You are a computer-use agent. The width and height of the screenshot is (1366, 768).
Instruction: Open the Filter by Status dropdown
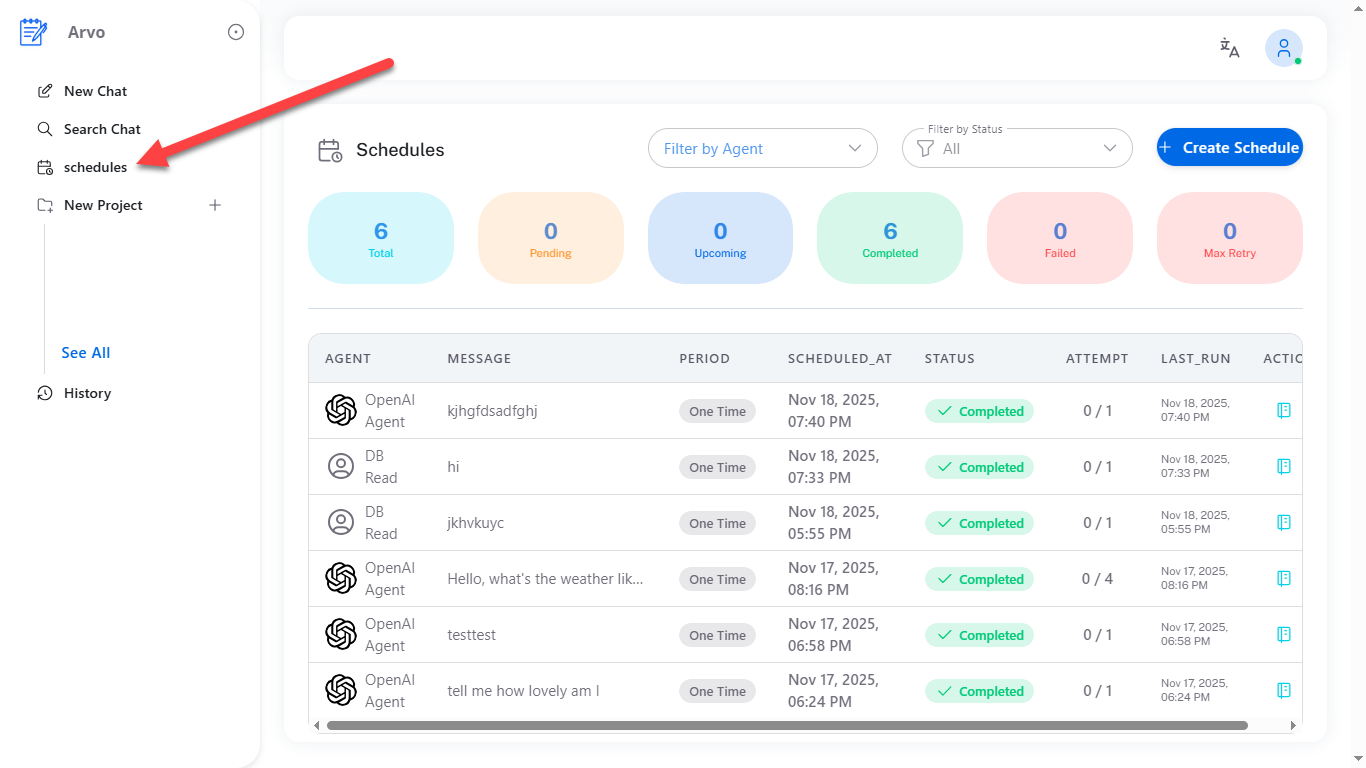[1017, 149]
